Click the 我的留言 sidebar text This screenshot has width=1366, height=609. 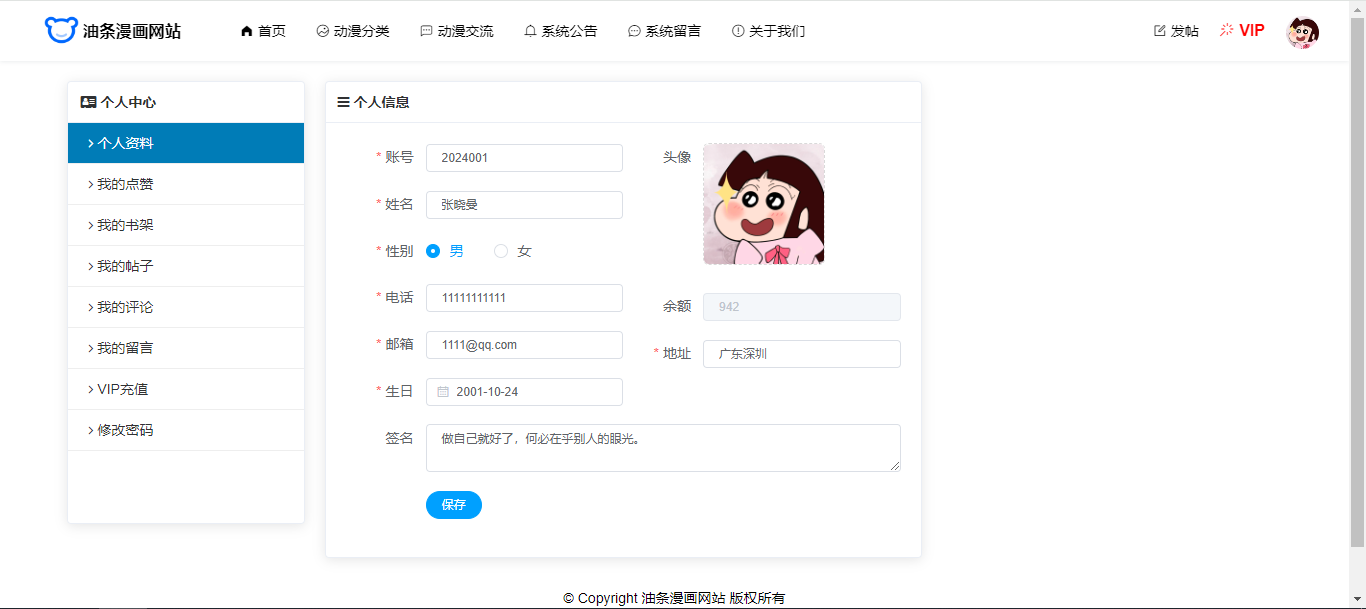[125, 348]
